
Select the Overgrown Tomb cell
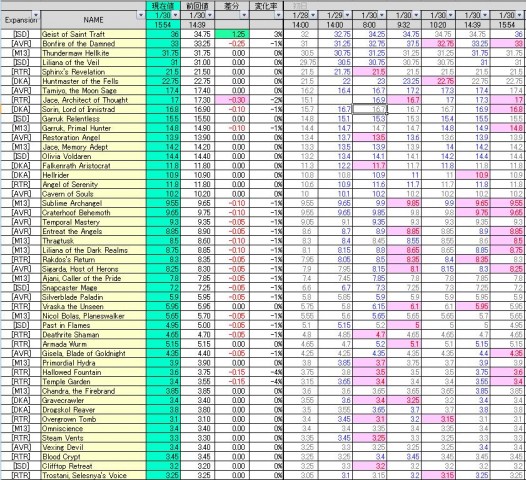click(x=93, y=419)
